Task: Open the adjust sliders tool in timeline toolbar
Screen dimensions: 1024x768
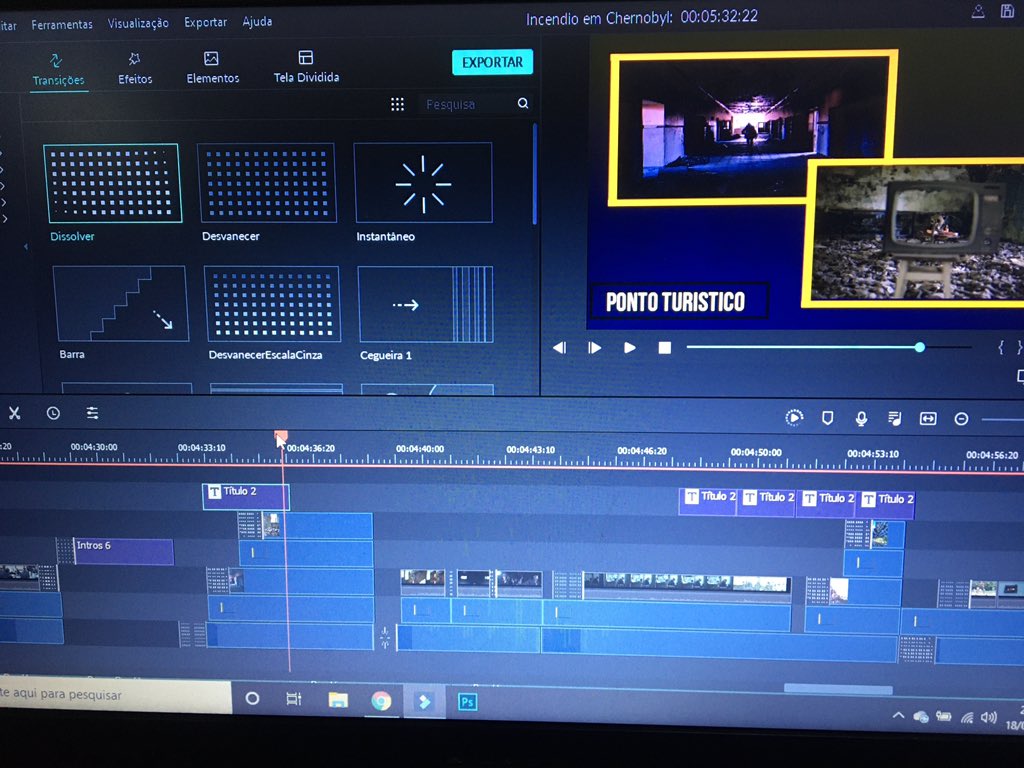Action: (92, 413)
